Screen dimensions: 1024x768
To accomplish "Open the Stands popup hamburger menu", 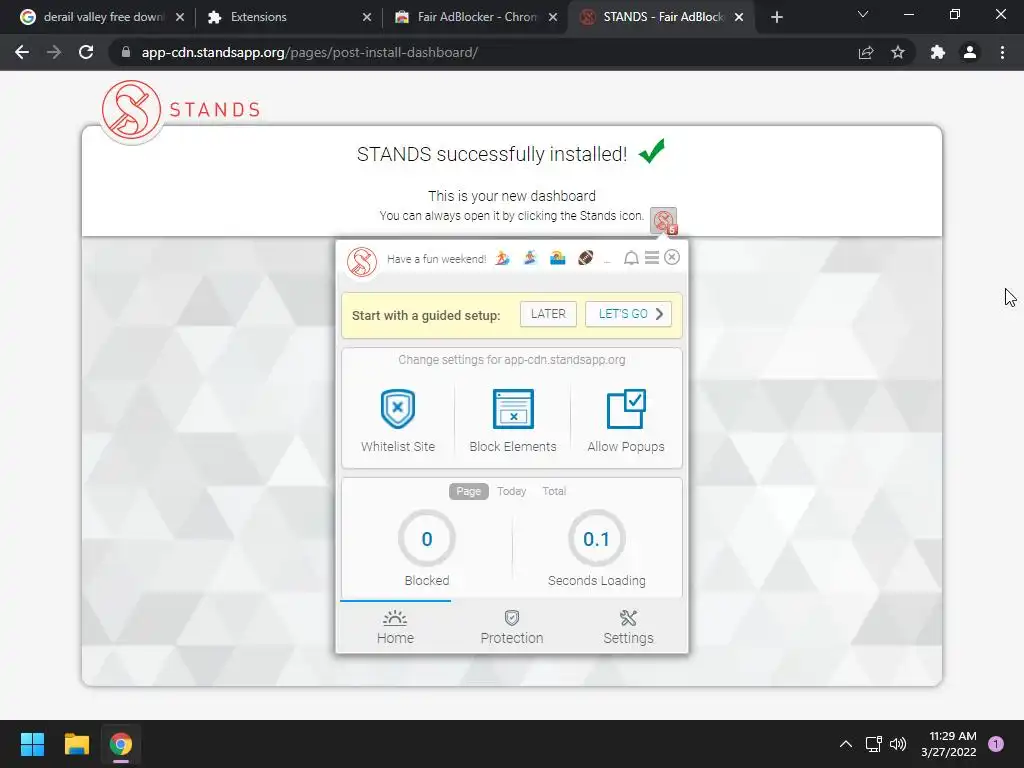I will [x=652, y=258].
